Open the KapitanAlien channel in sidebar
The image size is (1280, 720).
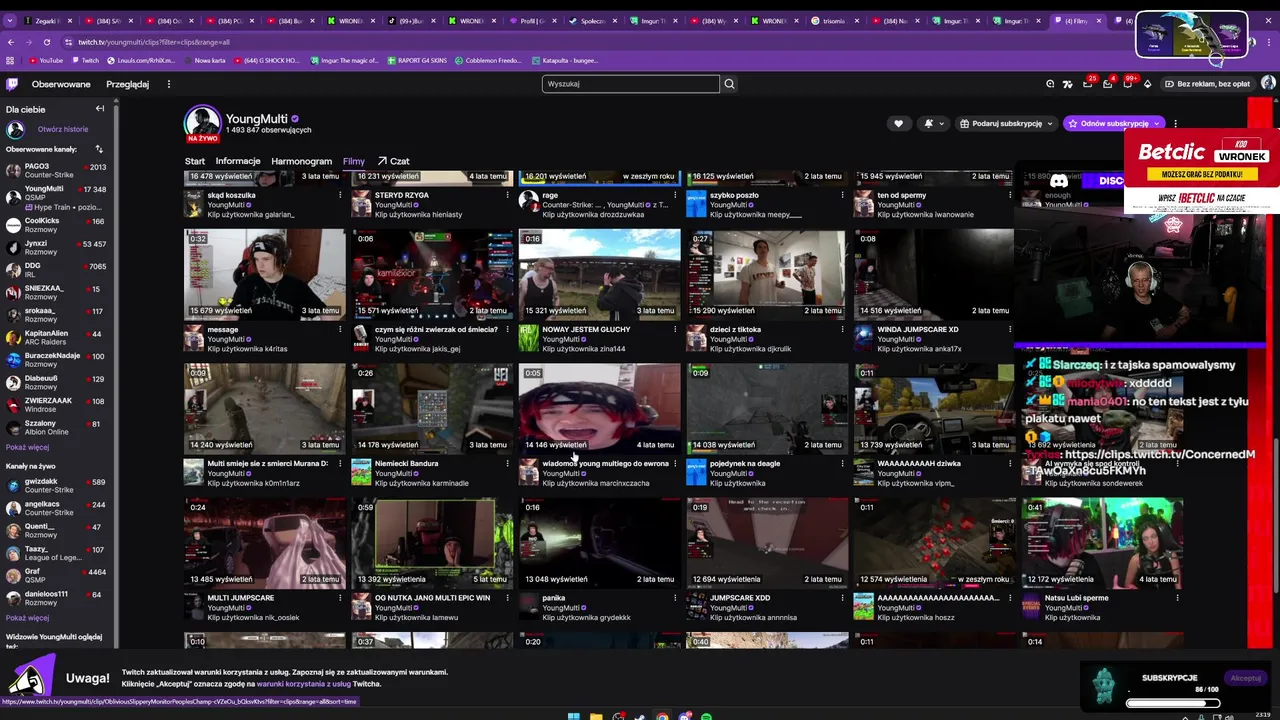coord(56,337)
